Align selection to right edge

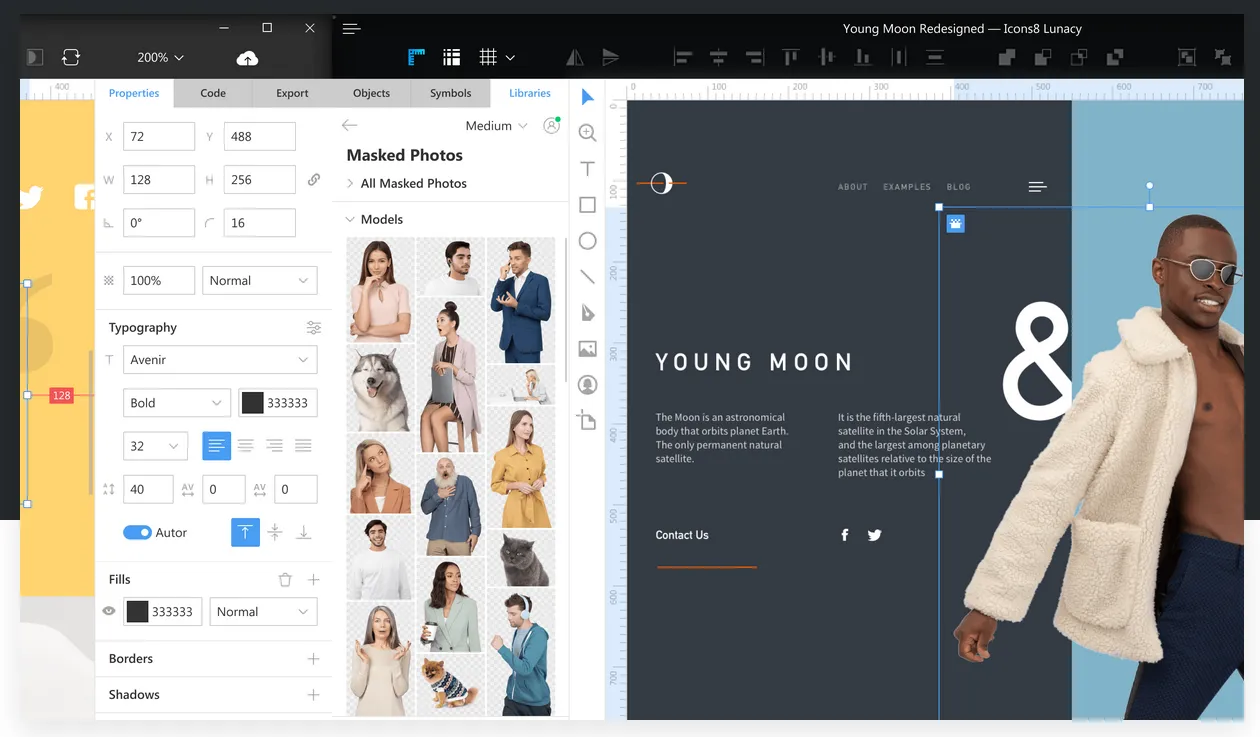tap(755, 58)
